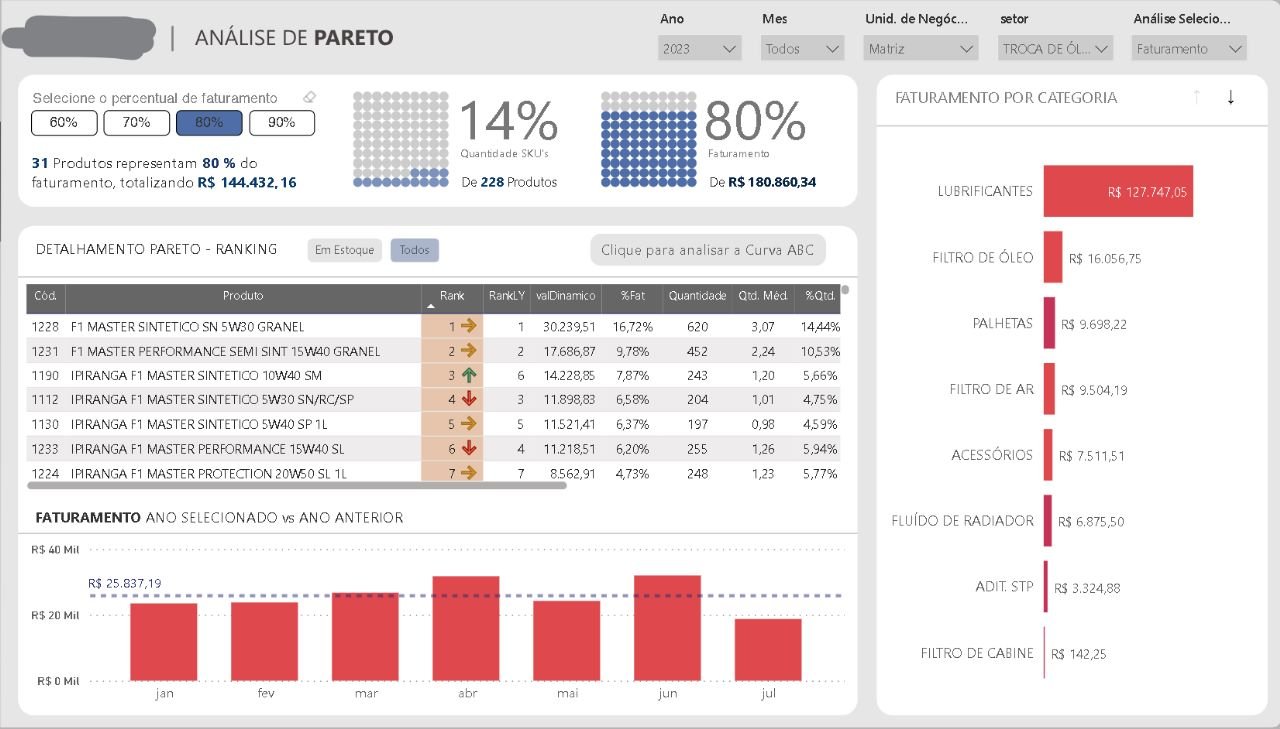Click the sort triangle in Rank column header
1280x729 pixels.
click(x=431, y=305)
